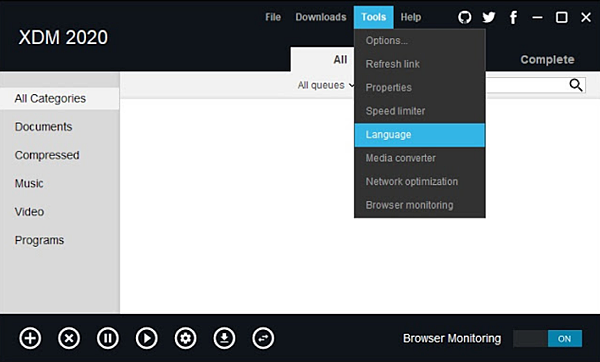Open the Facebook icon
This screenshot has height=362, width=600.
point(513,17)
